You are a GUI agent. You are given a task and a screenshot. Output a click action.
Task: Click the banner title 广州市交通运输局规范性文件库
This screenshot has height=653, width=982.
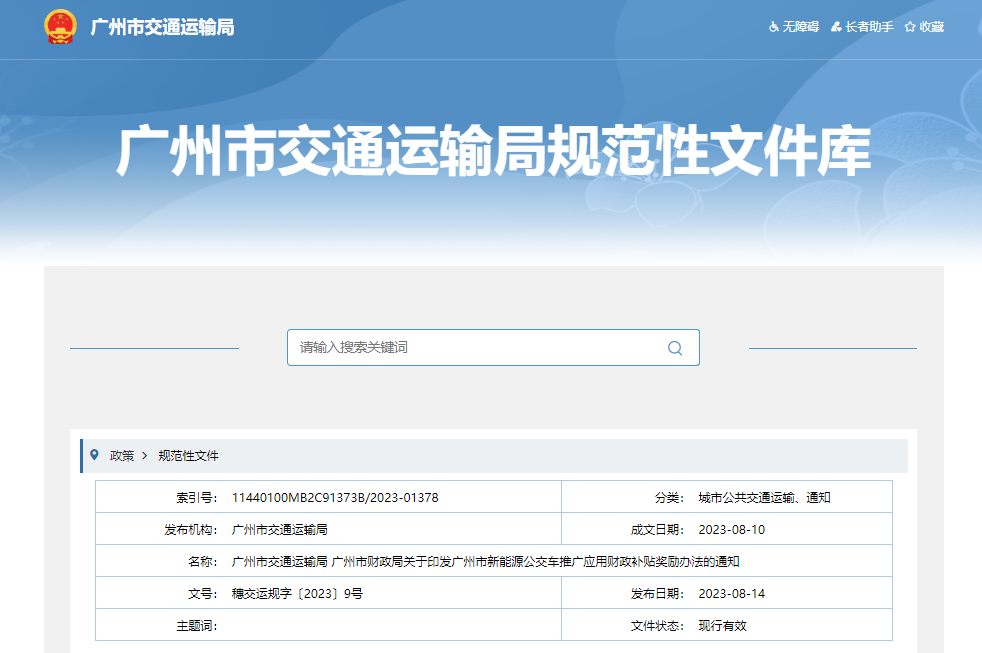point(494,151)
